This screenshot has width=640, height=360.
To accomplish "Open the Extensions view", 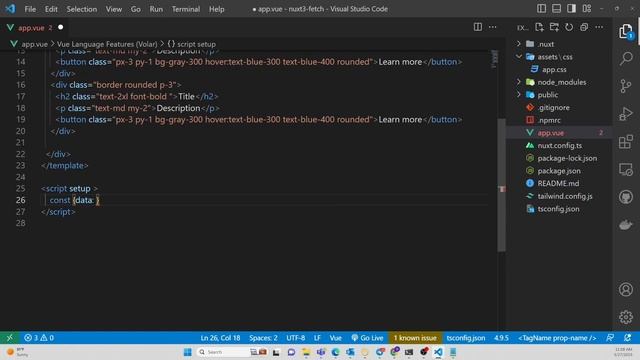I will point(626,142).
